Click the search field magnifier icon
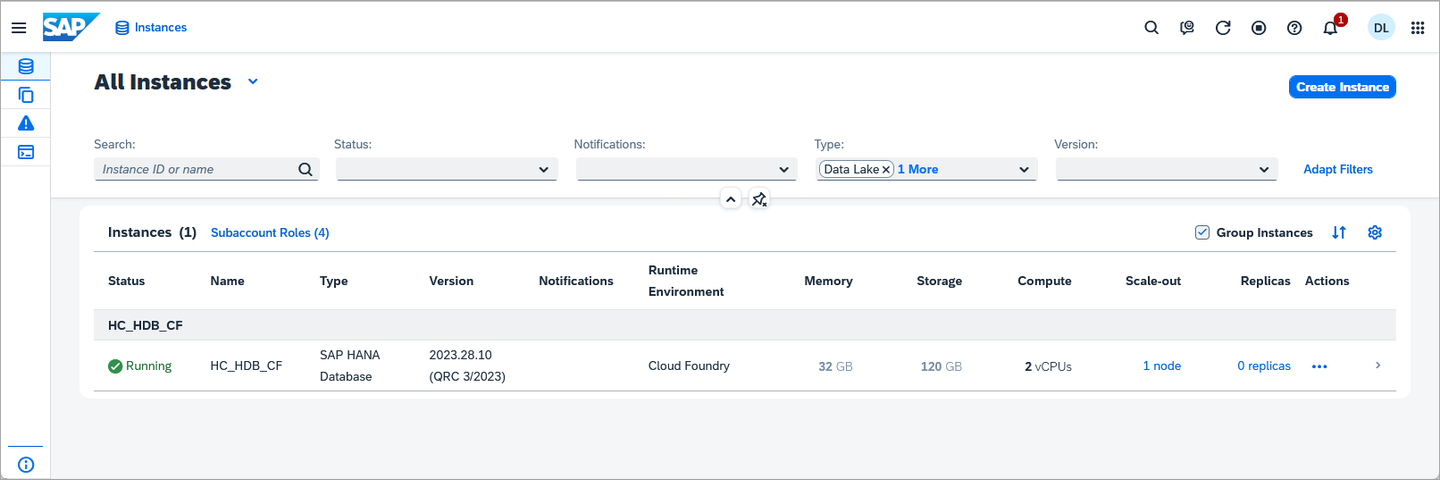The image size is (1440, 480). pyautogui.click(x=306, y=169)
